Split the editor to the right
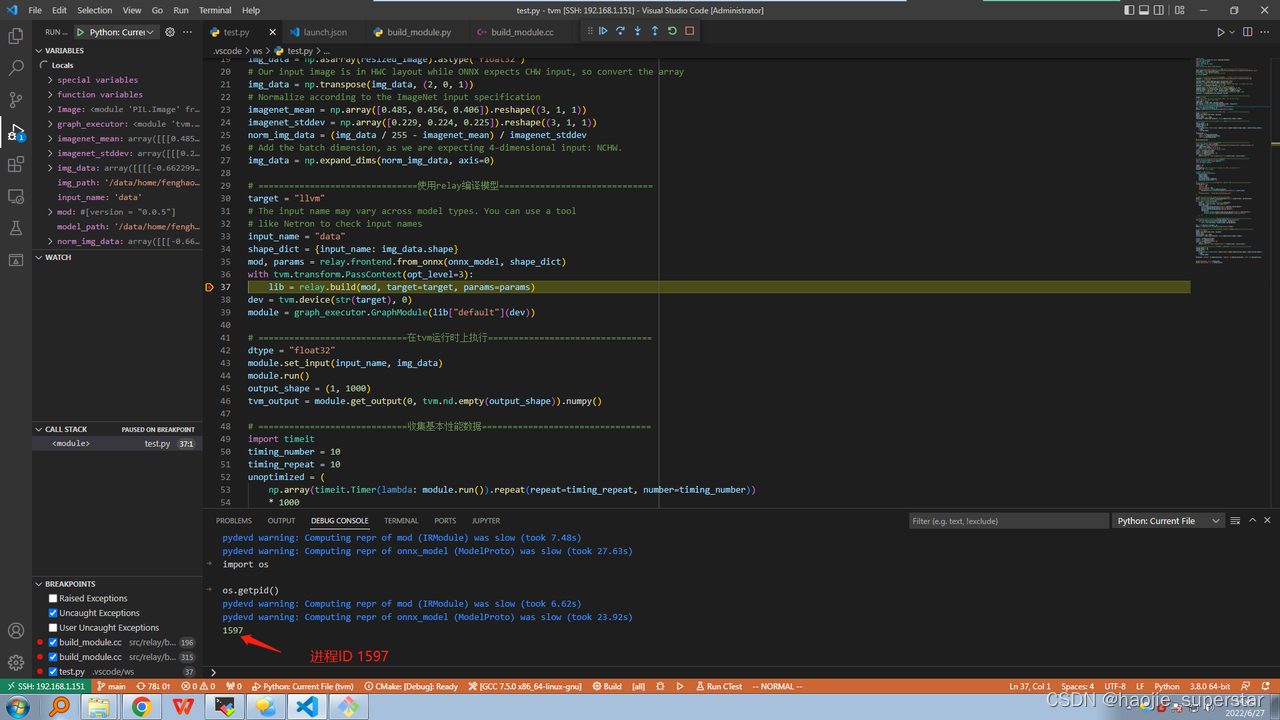The width and height of the screenshot is (1280, 720). pos(1248,32)
